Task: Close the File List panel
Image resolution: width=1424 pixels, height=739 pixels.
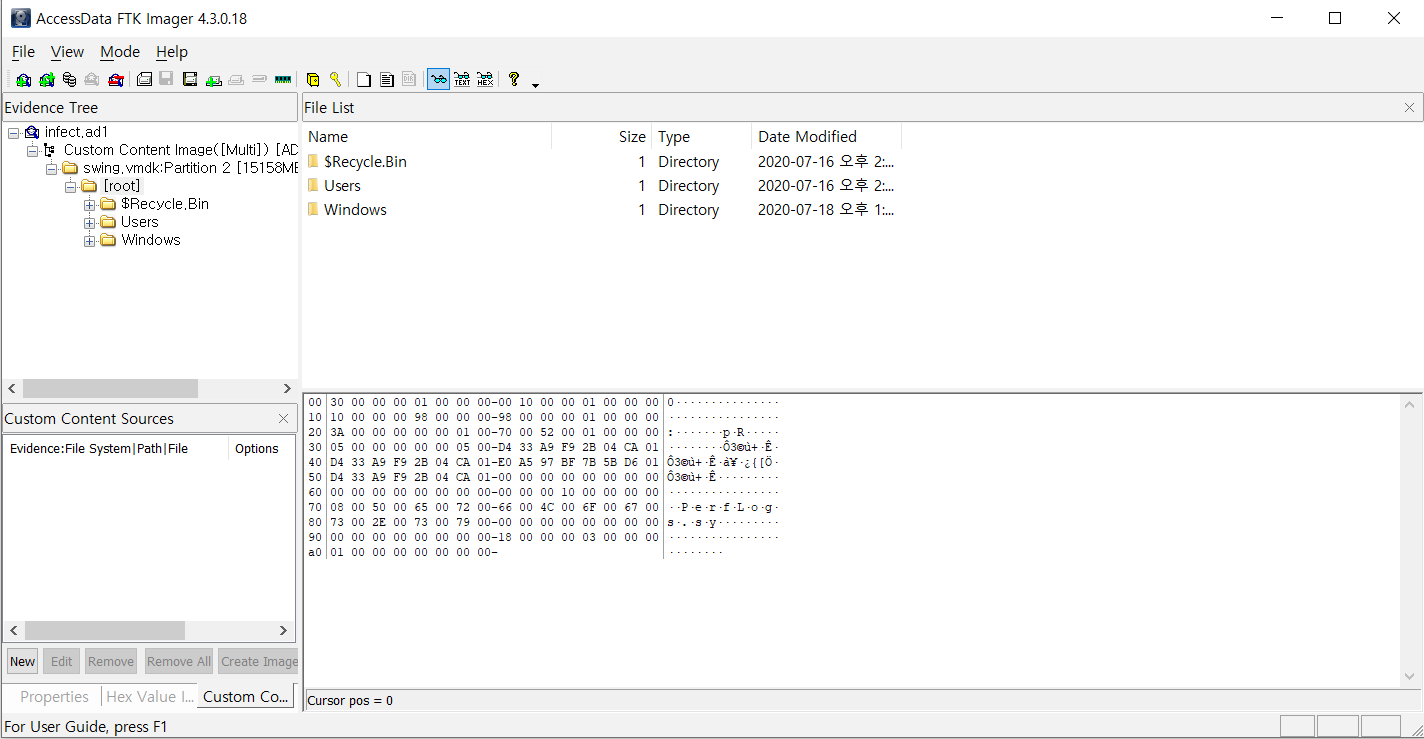Action: pos(1409,108)
